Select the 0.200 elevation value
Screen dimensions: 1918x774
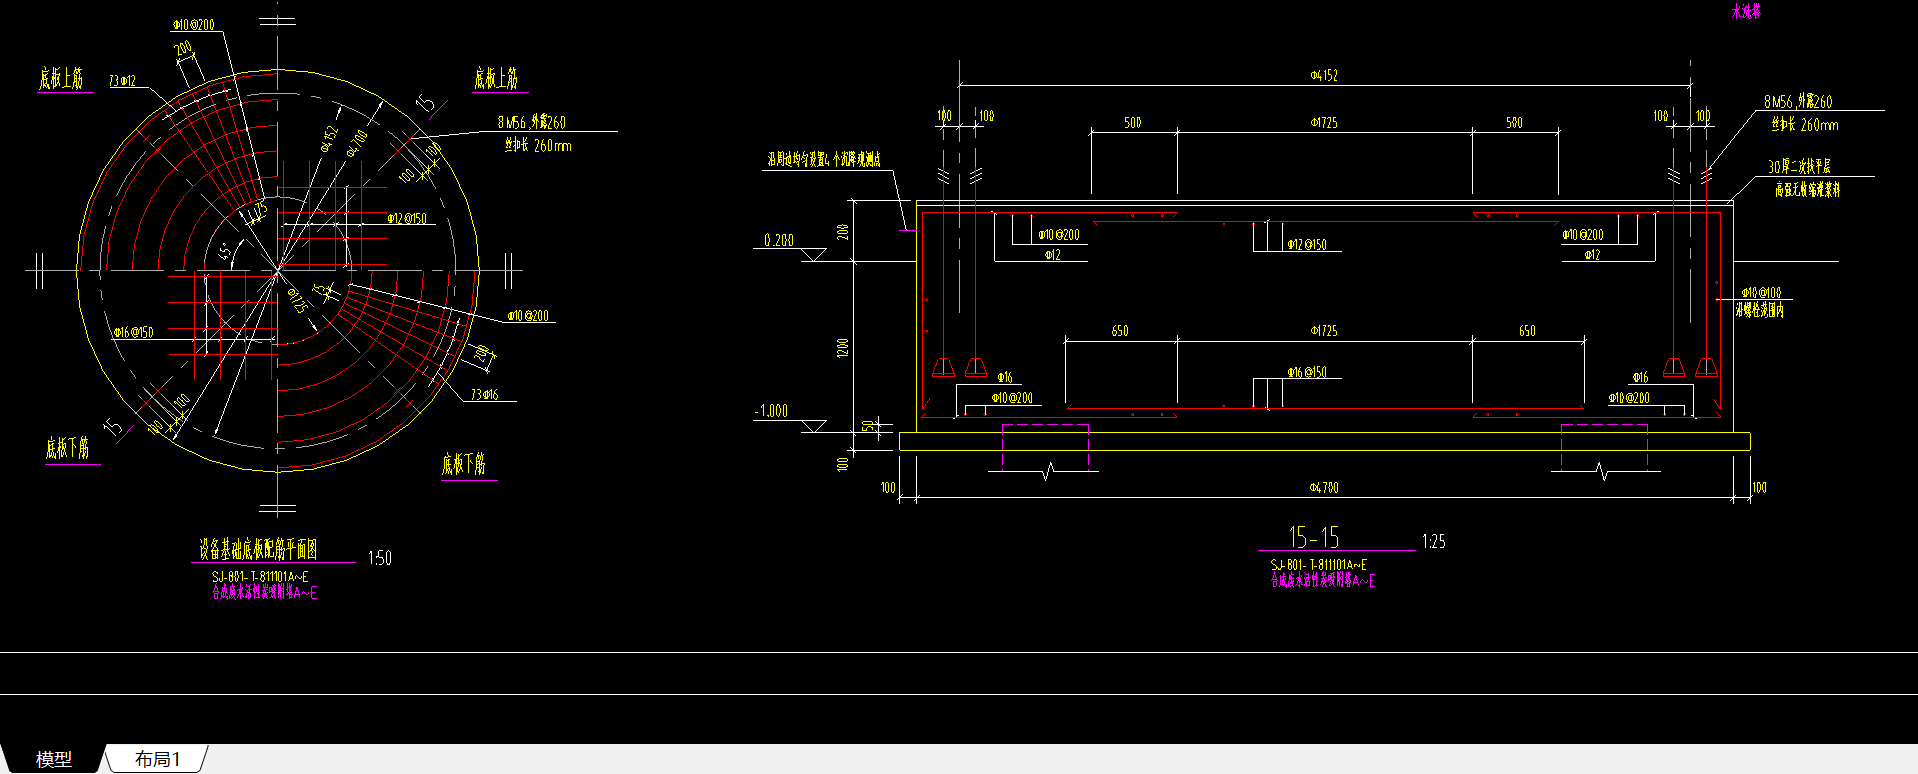(x=779, y=240)
